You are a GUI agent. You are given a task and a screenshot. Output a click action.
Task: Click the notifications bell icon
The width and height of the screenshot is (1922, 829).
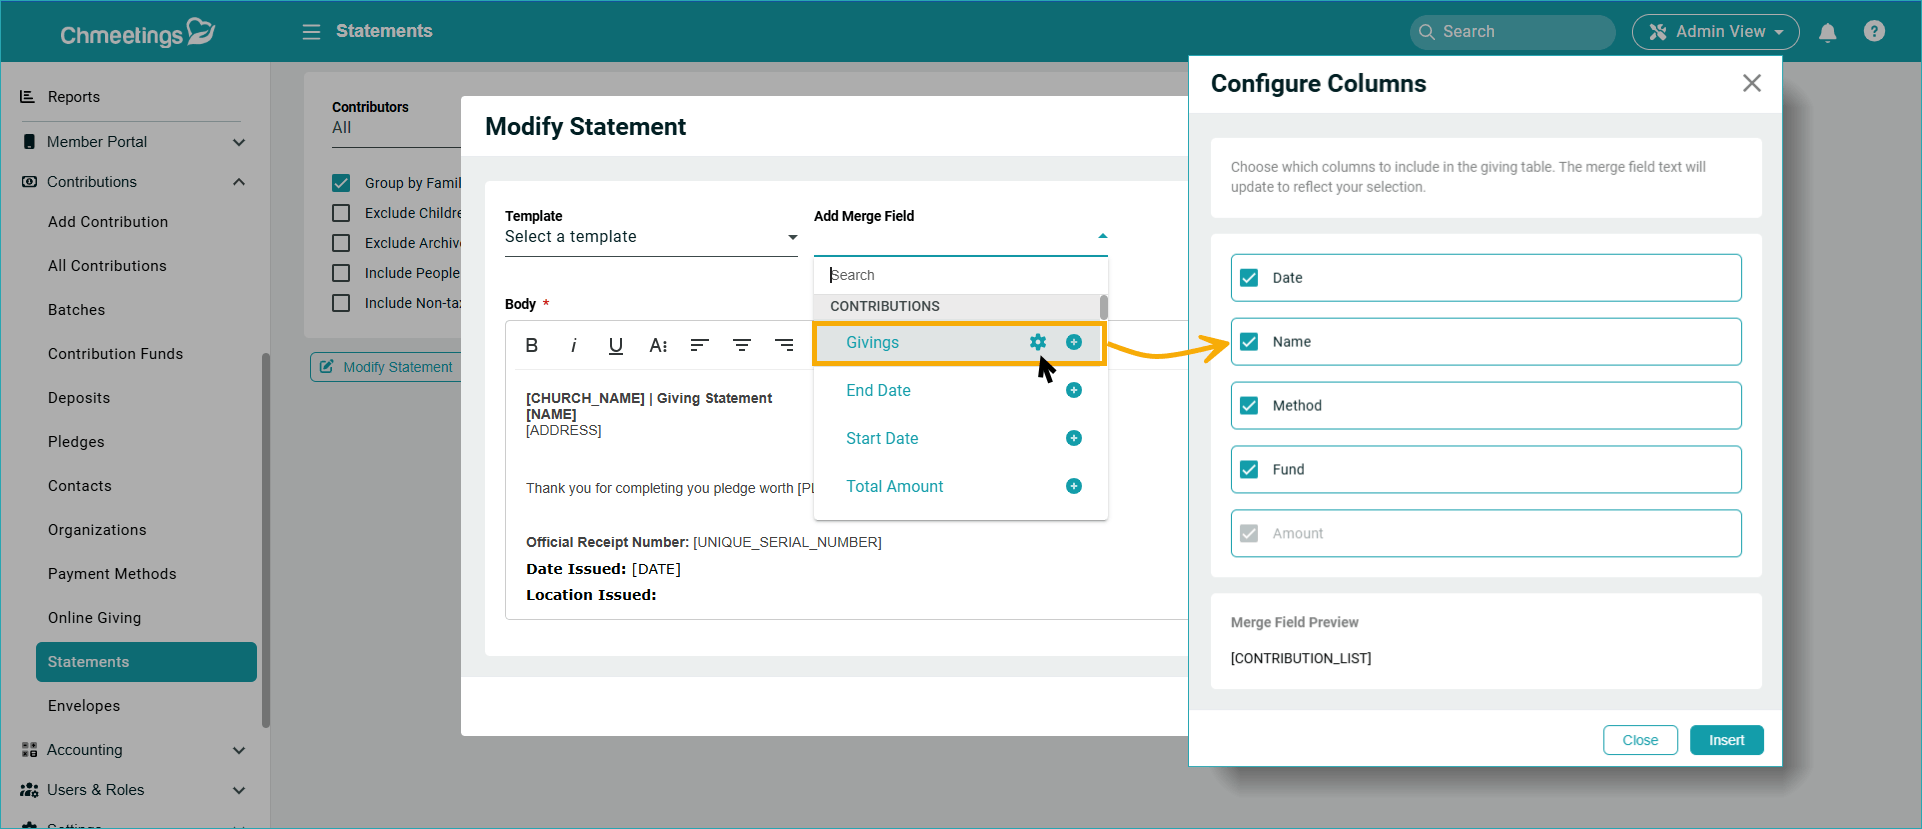coord(1828,32)
